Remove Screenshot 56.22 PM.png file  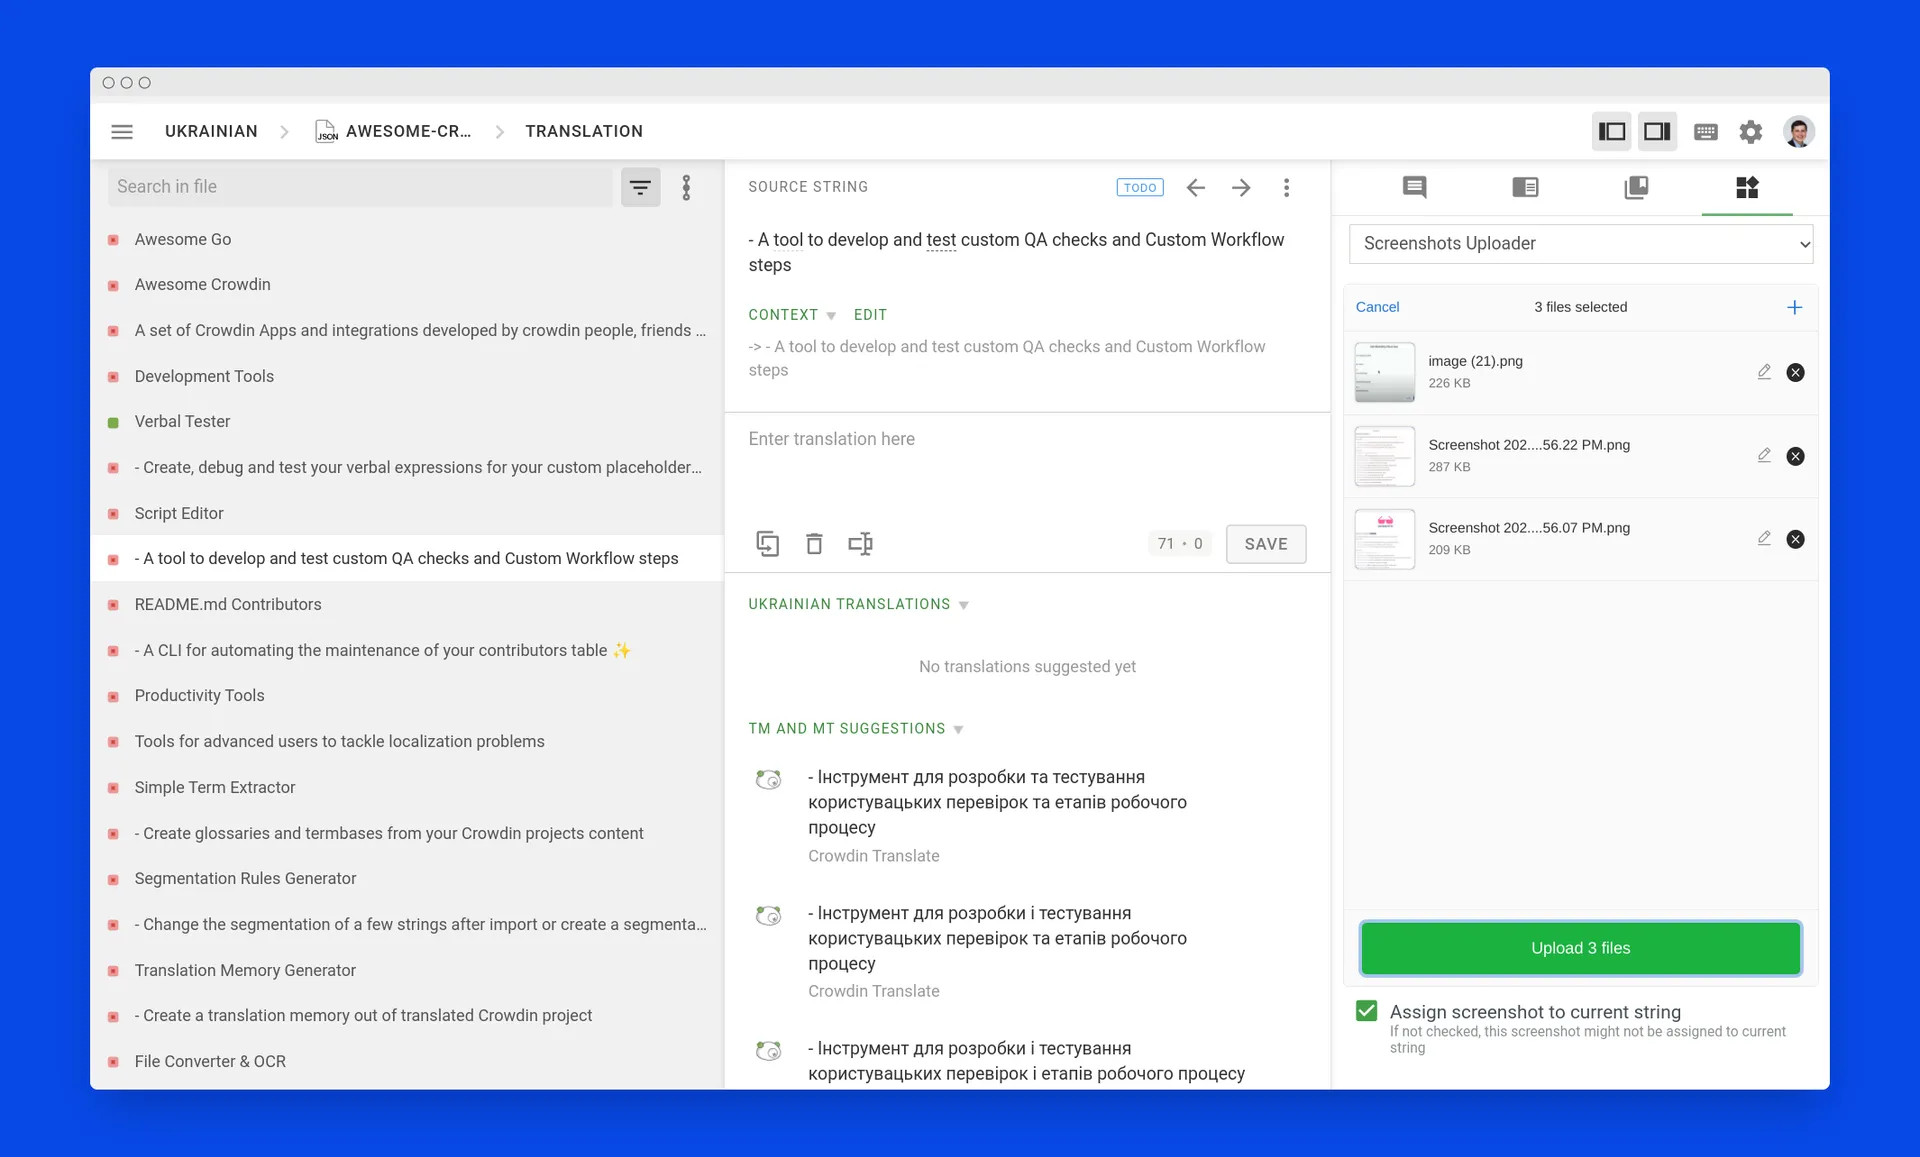(1796, 457)
